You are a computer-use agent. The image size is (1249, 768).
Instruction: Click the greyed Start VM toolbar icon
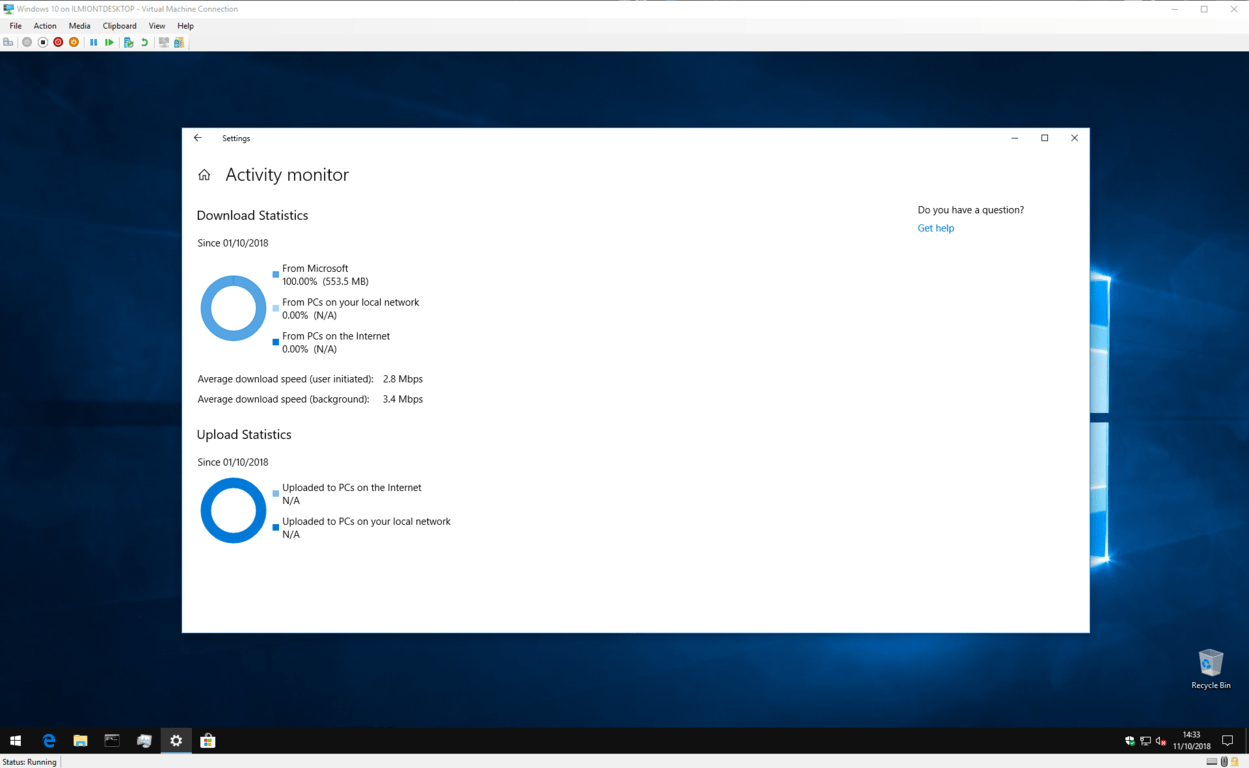(27, 42)
